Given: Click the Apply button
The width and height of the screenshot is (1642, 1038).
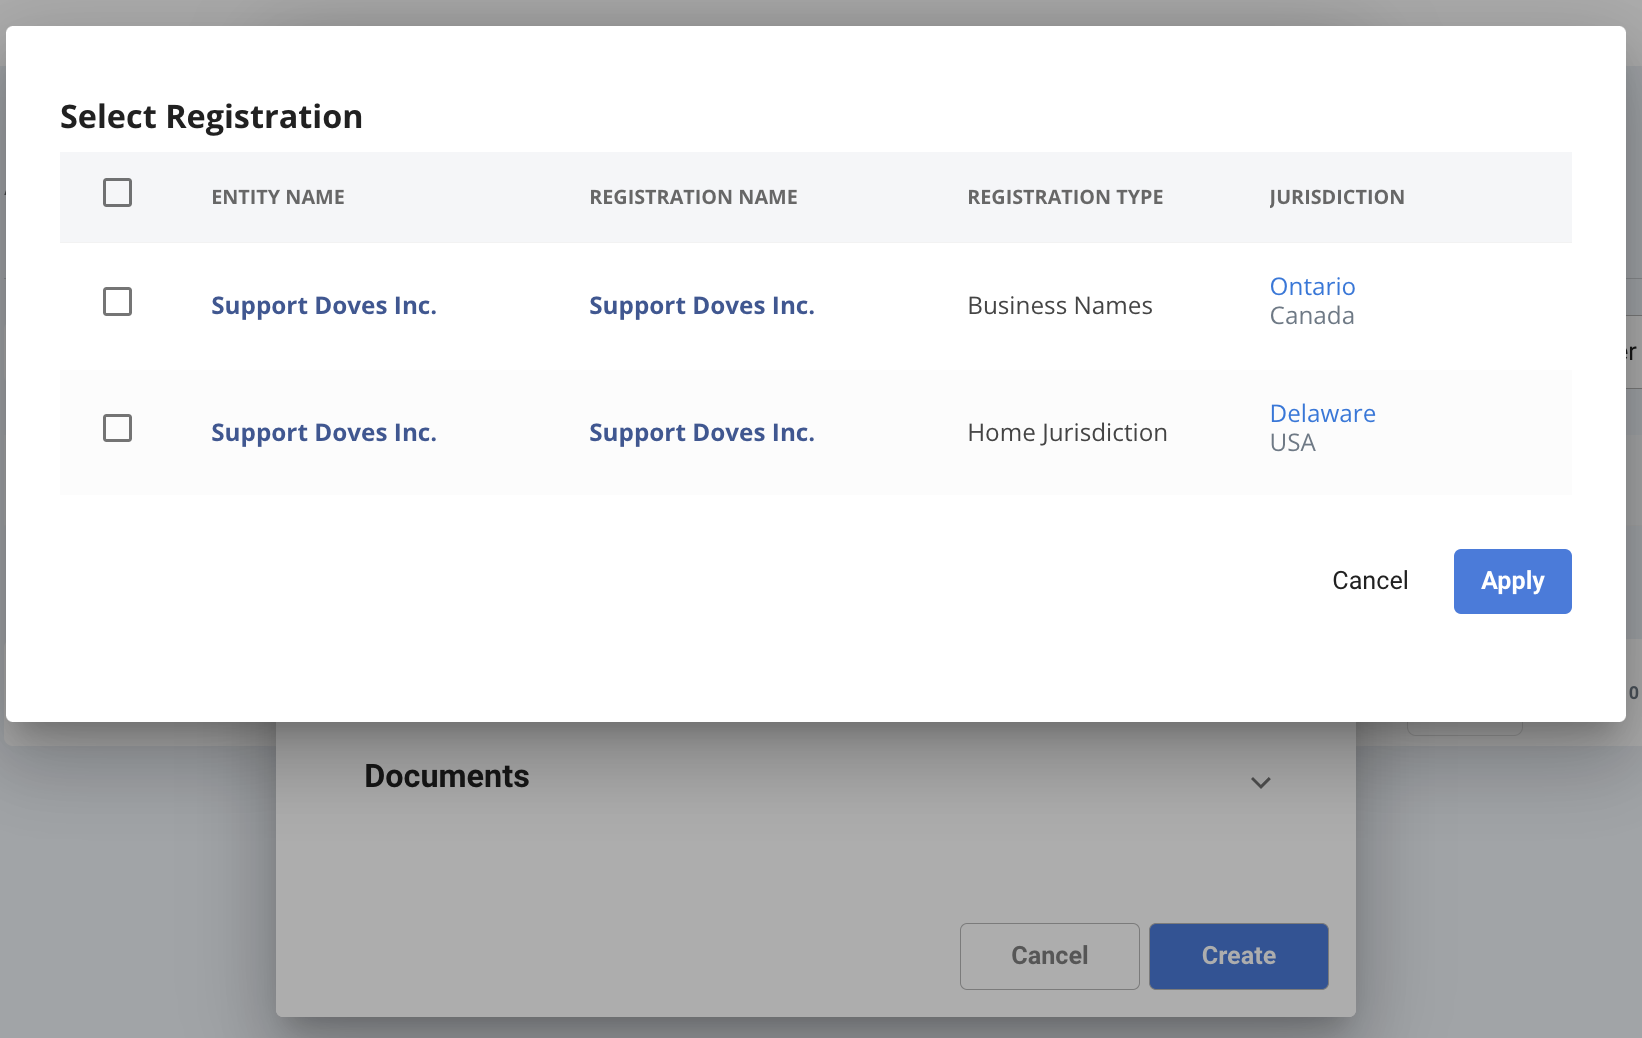Looking at the screenshot, I should click(x=1511, y=581).
